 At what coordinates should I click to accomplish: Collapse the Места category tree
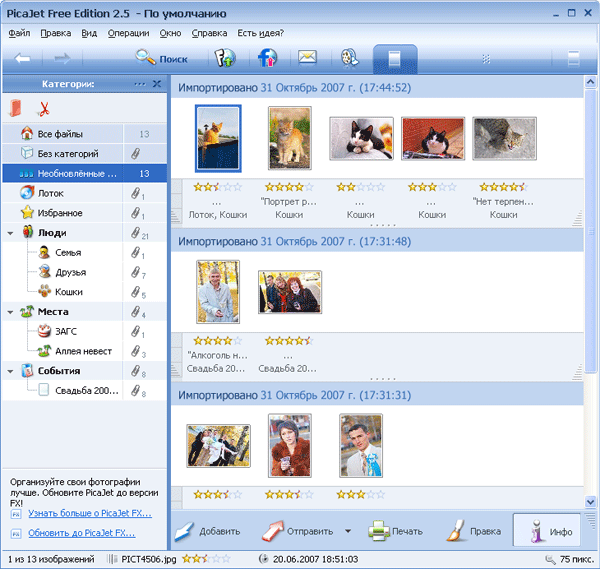pyautogui.click(x=10, y=312)
